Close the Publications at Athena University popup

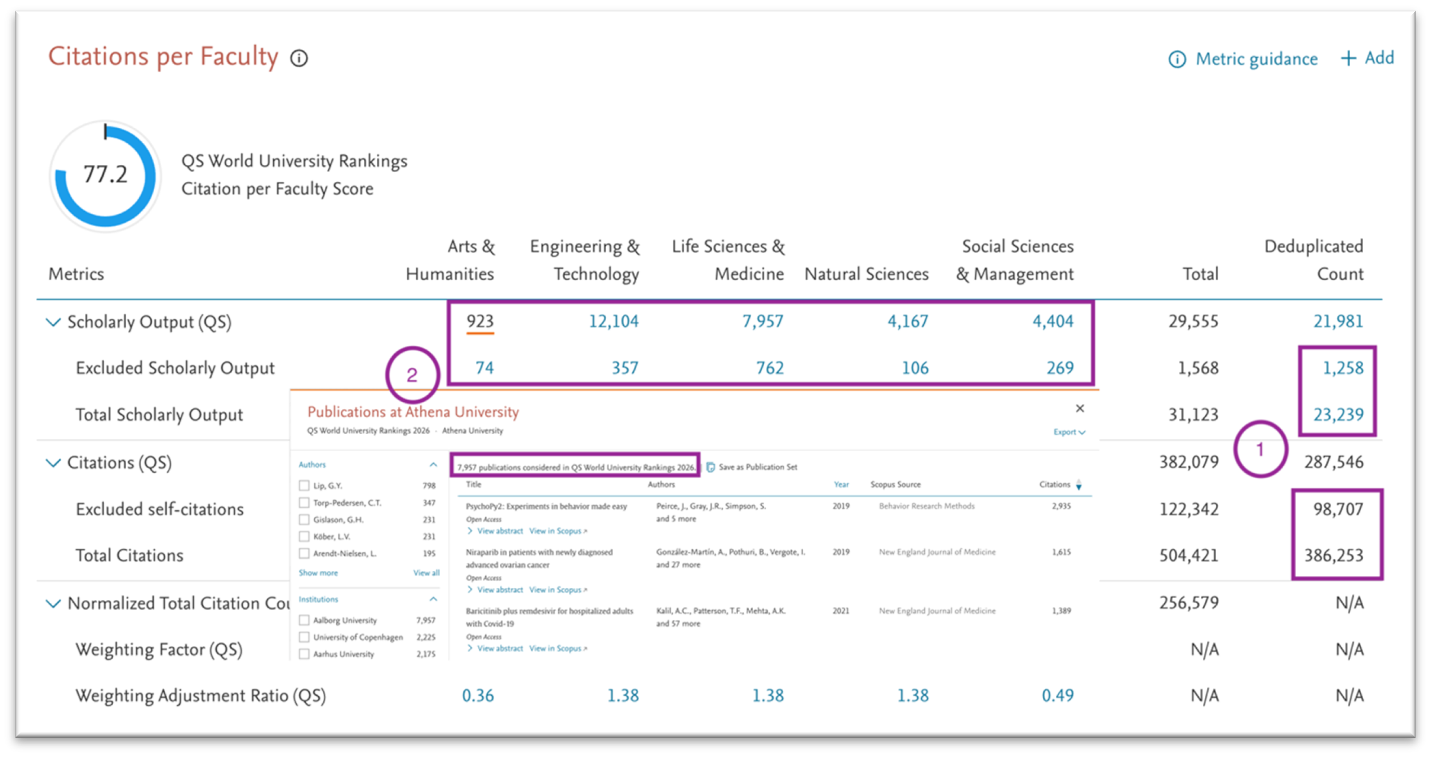click(x=1080, y=408)
